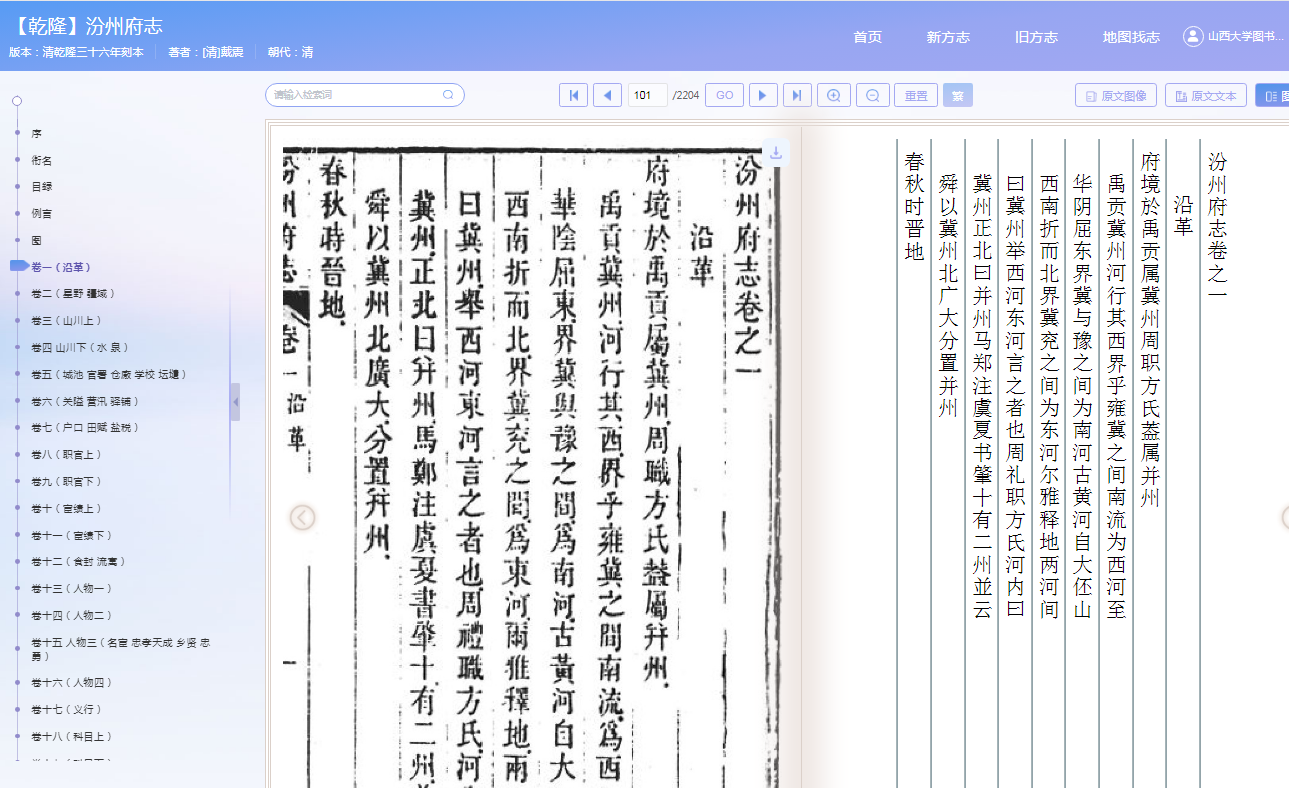Go to the previous page
The height and width of the screenshot is (788, 1289).
click(x=607, y=95)
